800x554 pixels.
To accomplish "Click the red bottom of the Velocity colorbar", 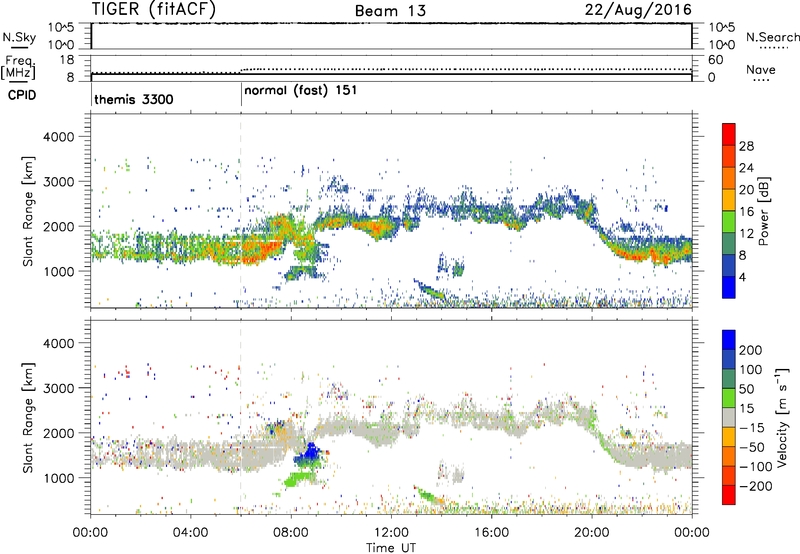I will pyautogui.click(x=729, y=495).
